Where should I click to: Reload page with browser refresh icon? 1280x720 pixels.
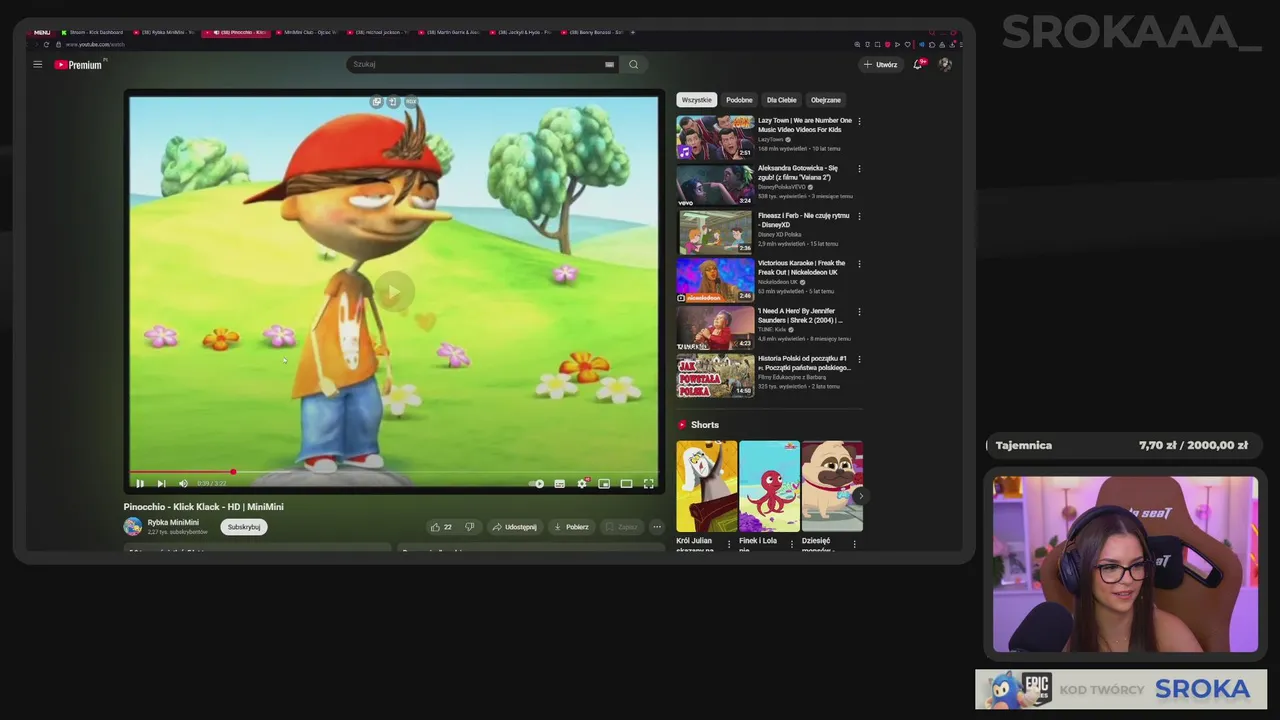46,44
